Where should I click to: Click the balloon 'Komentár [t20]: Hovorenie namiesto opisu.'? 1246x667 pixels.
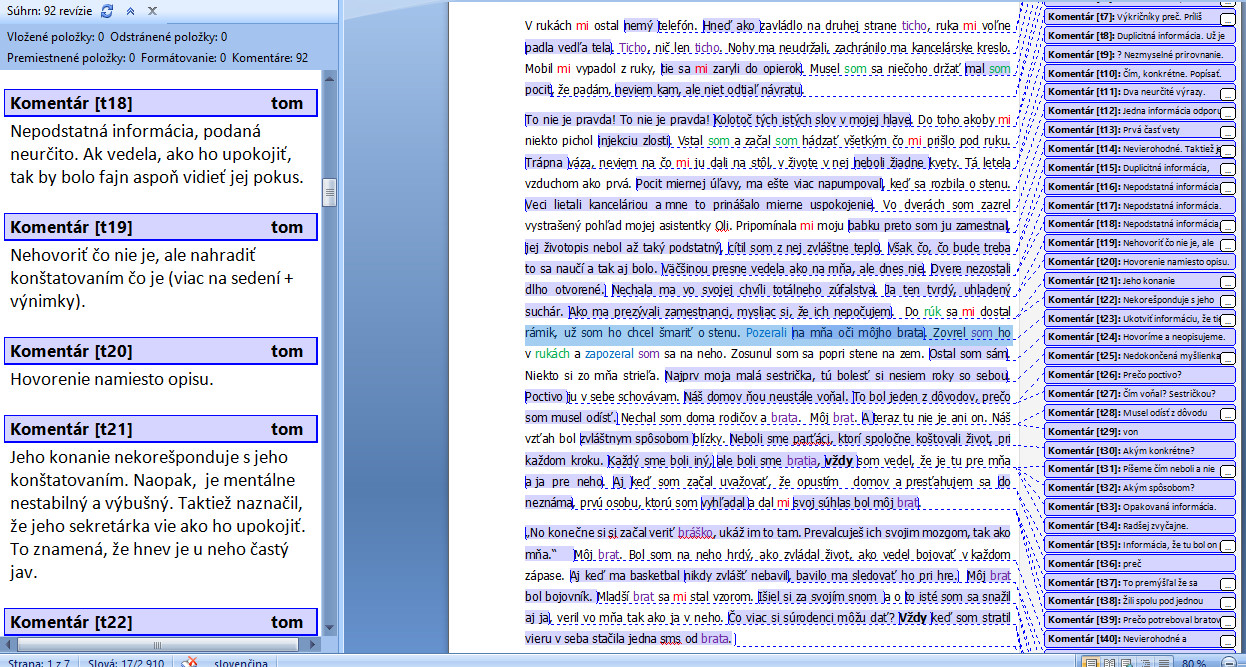pos(1140,261)
